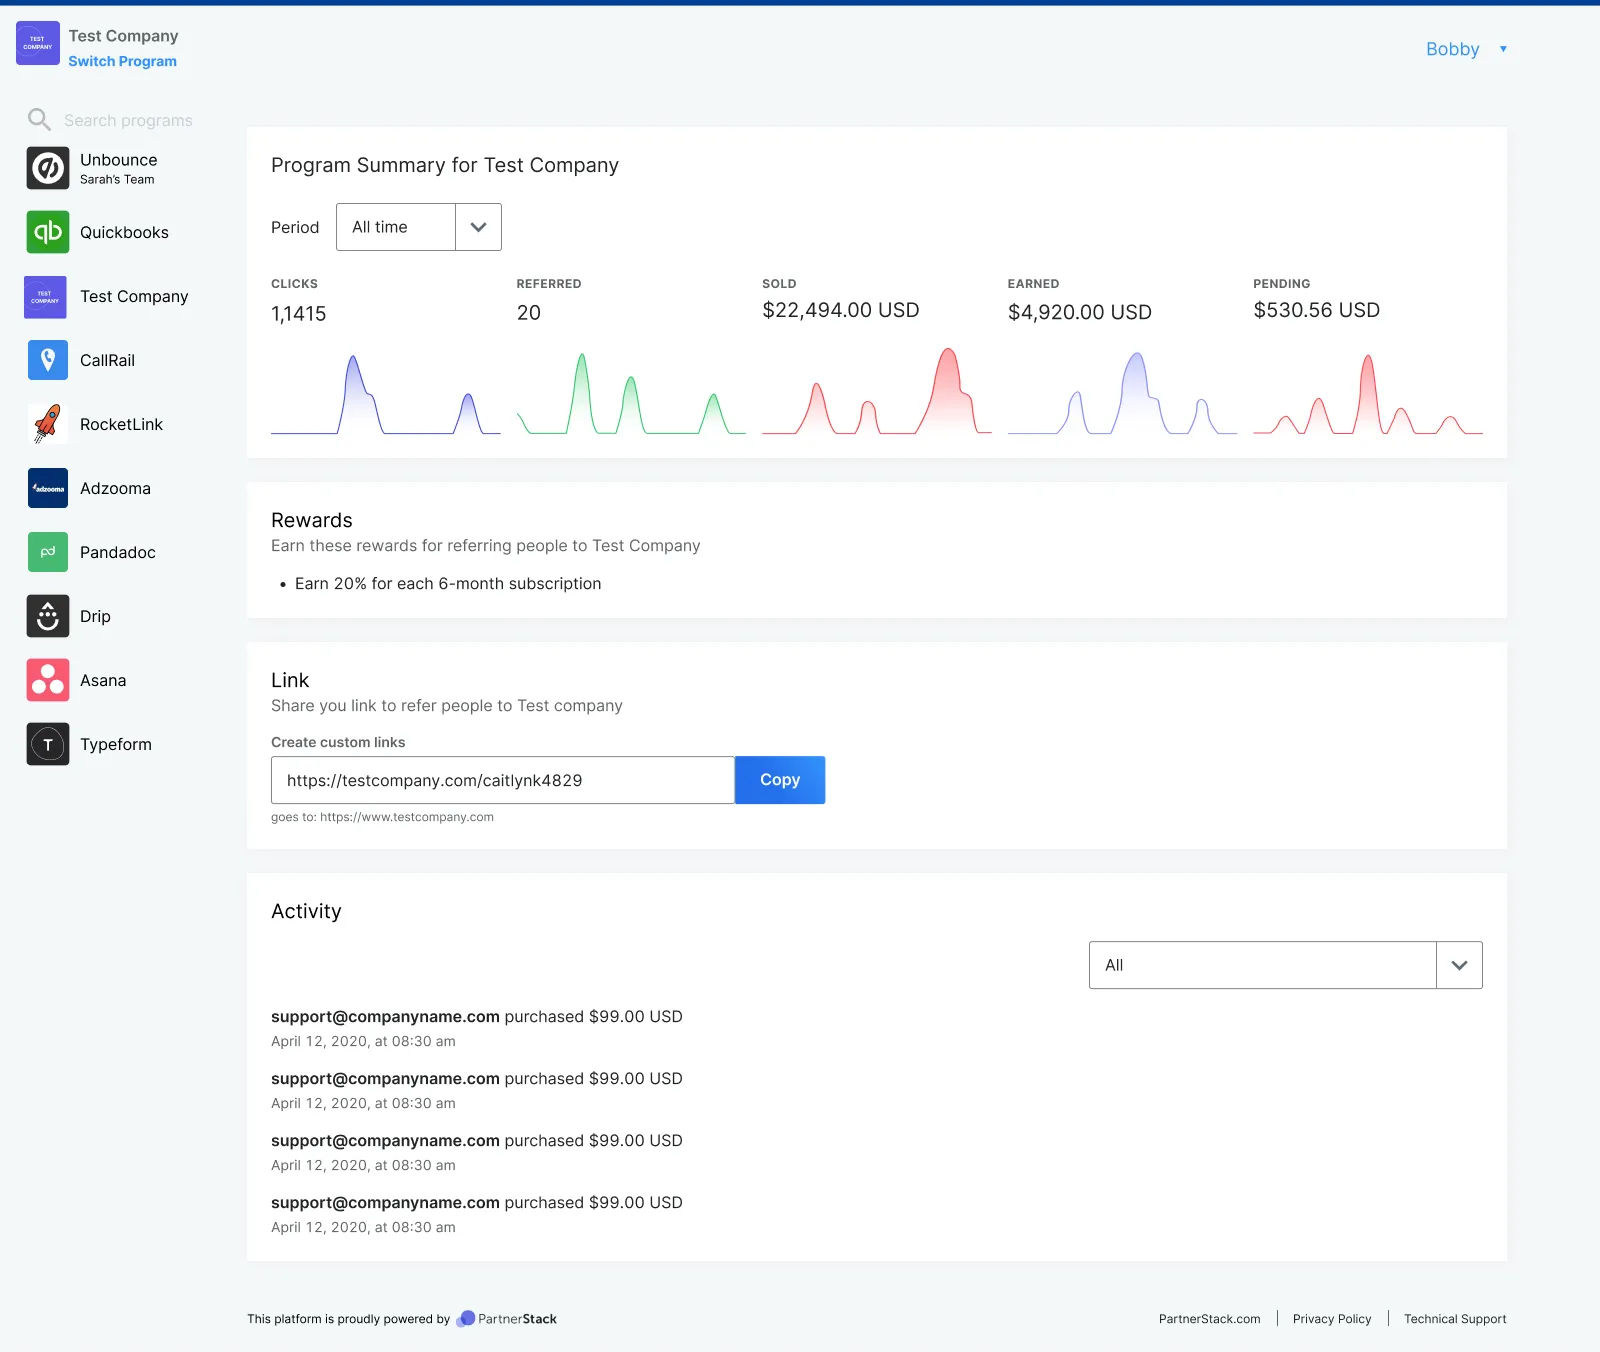1600x1352 pixels.
Task: Click the Sold red trend chart
Action: (x=877, y=391)
